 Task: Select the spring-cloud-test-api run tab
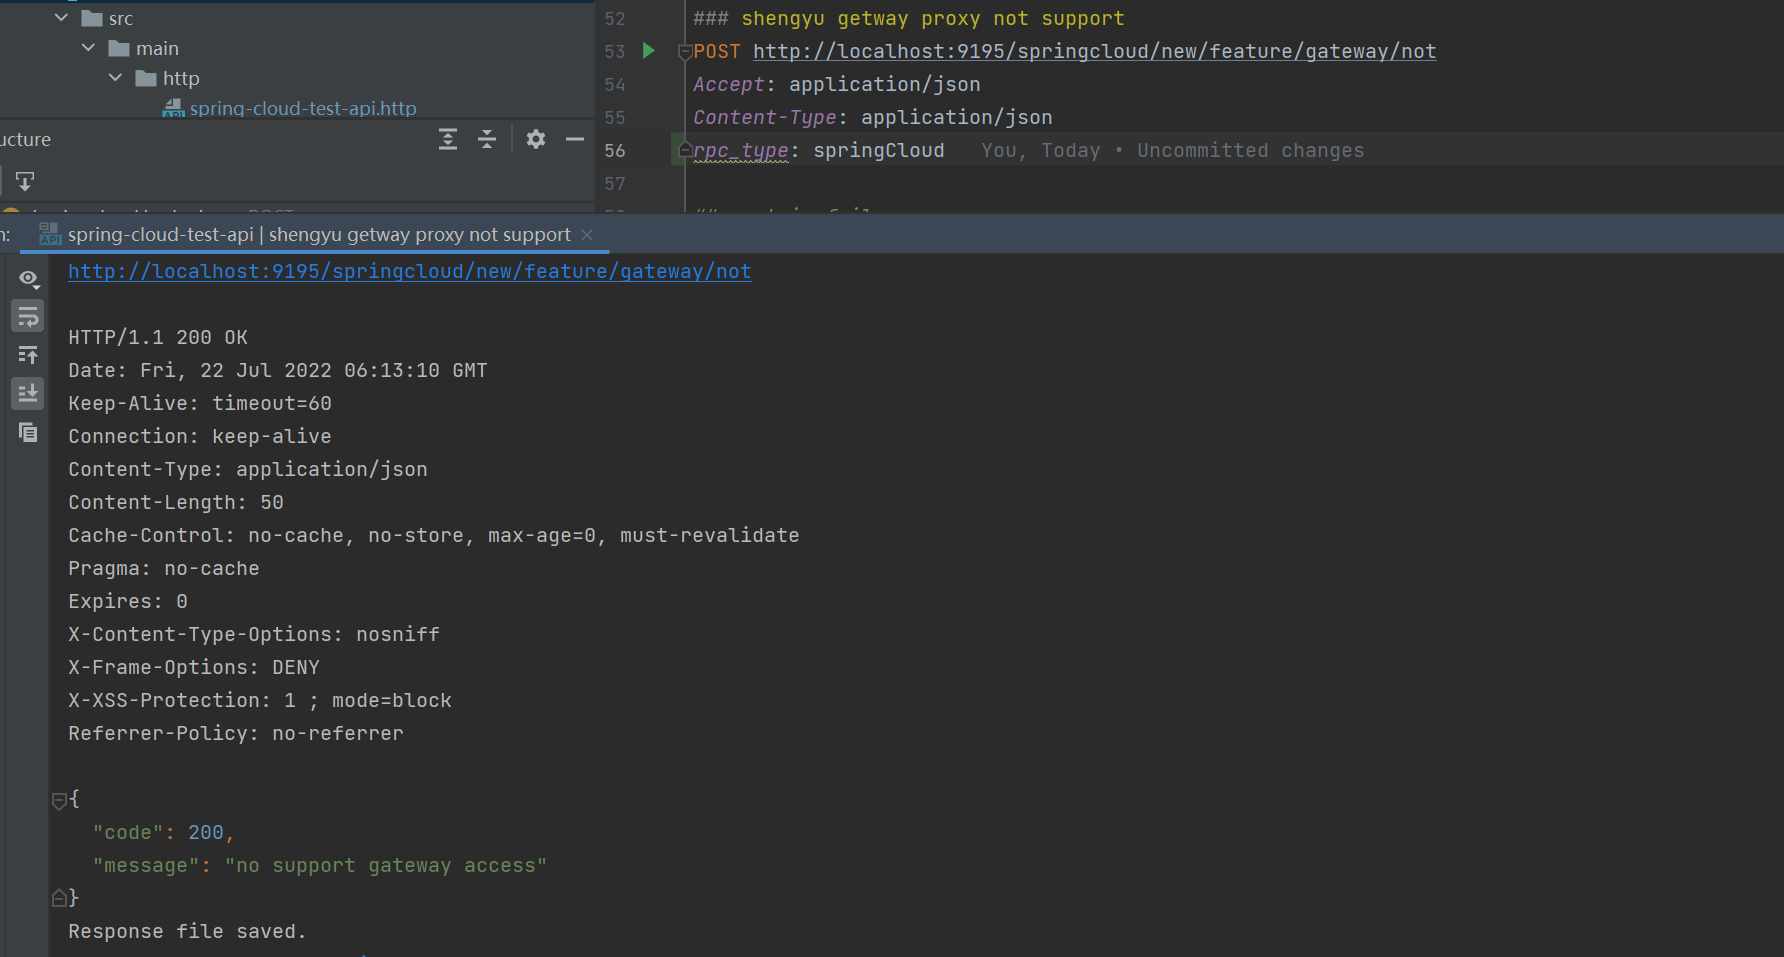pyautogui.click(x=318, y=235)
